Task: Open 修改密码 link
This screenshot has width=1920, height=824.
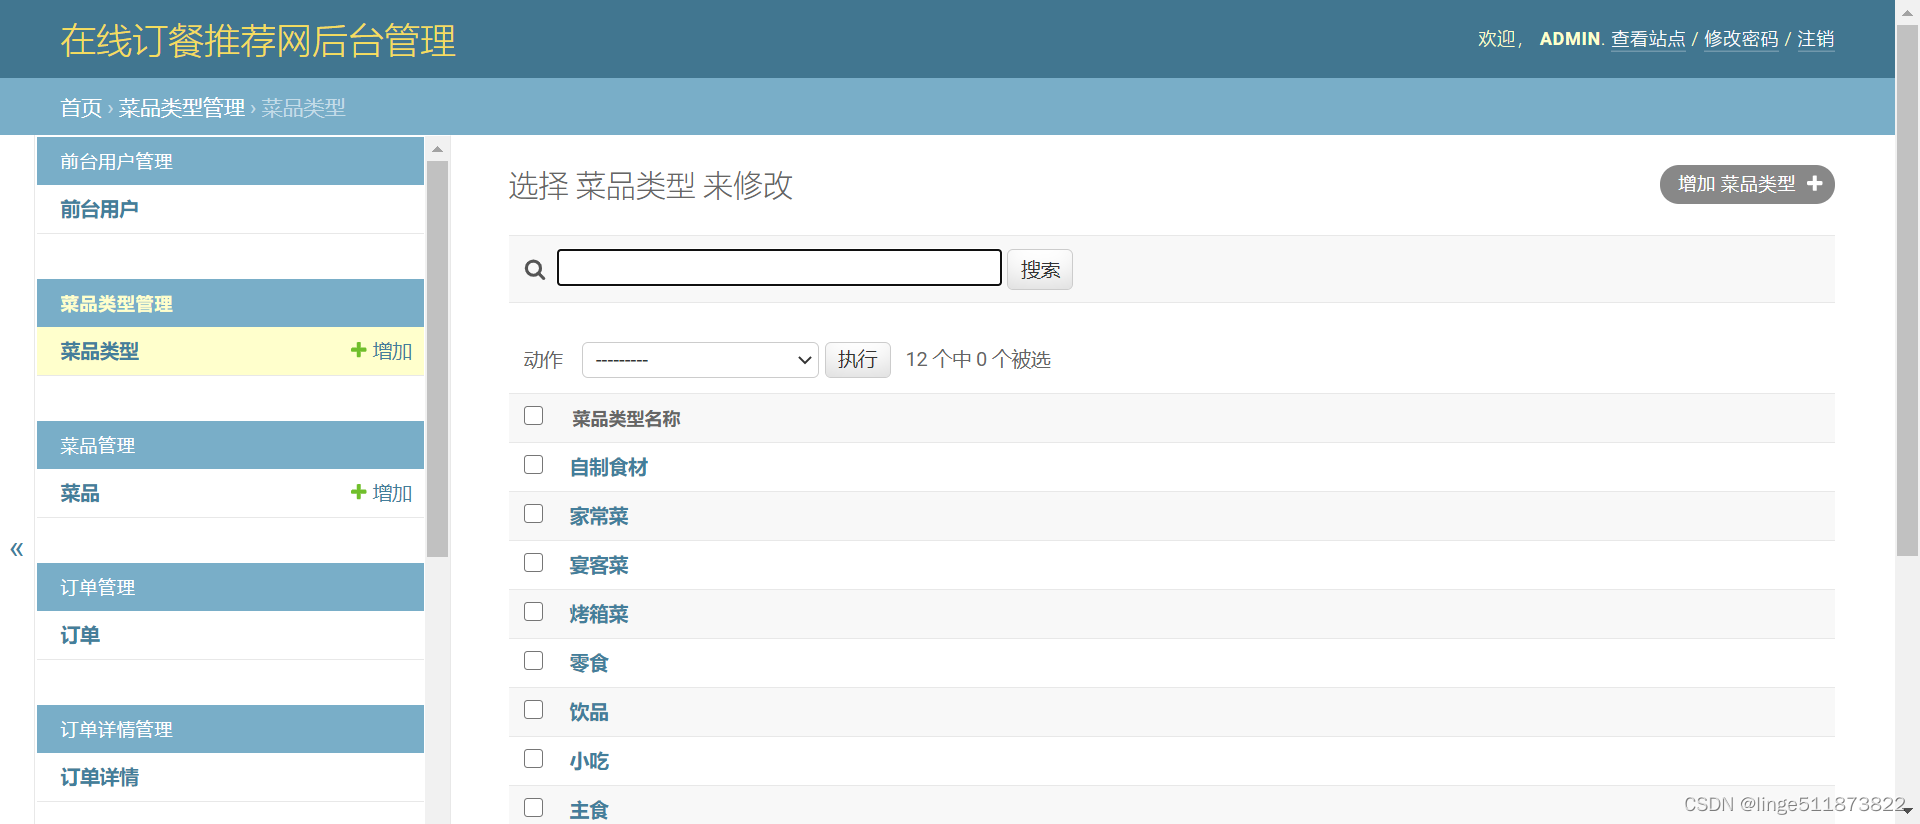Action: tap(1741, 39)
